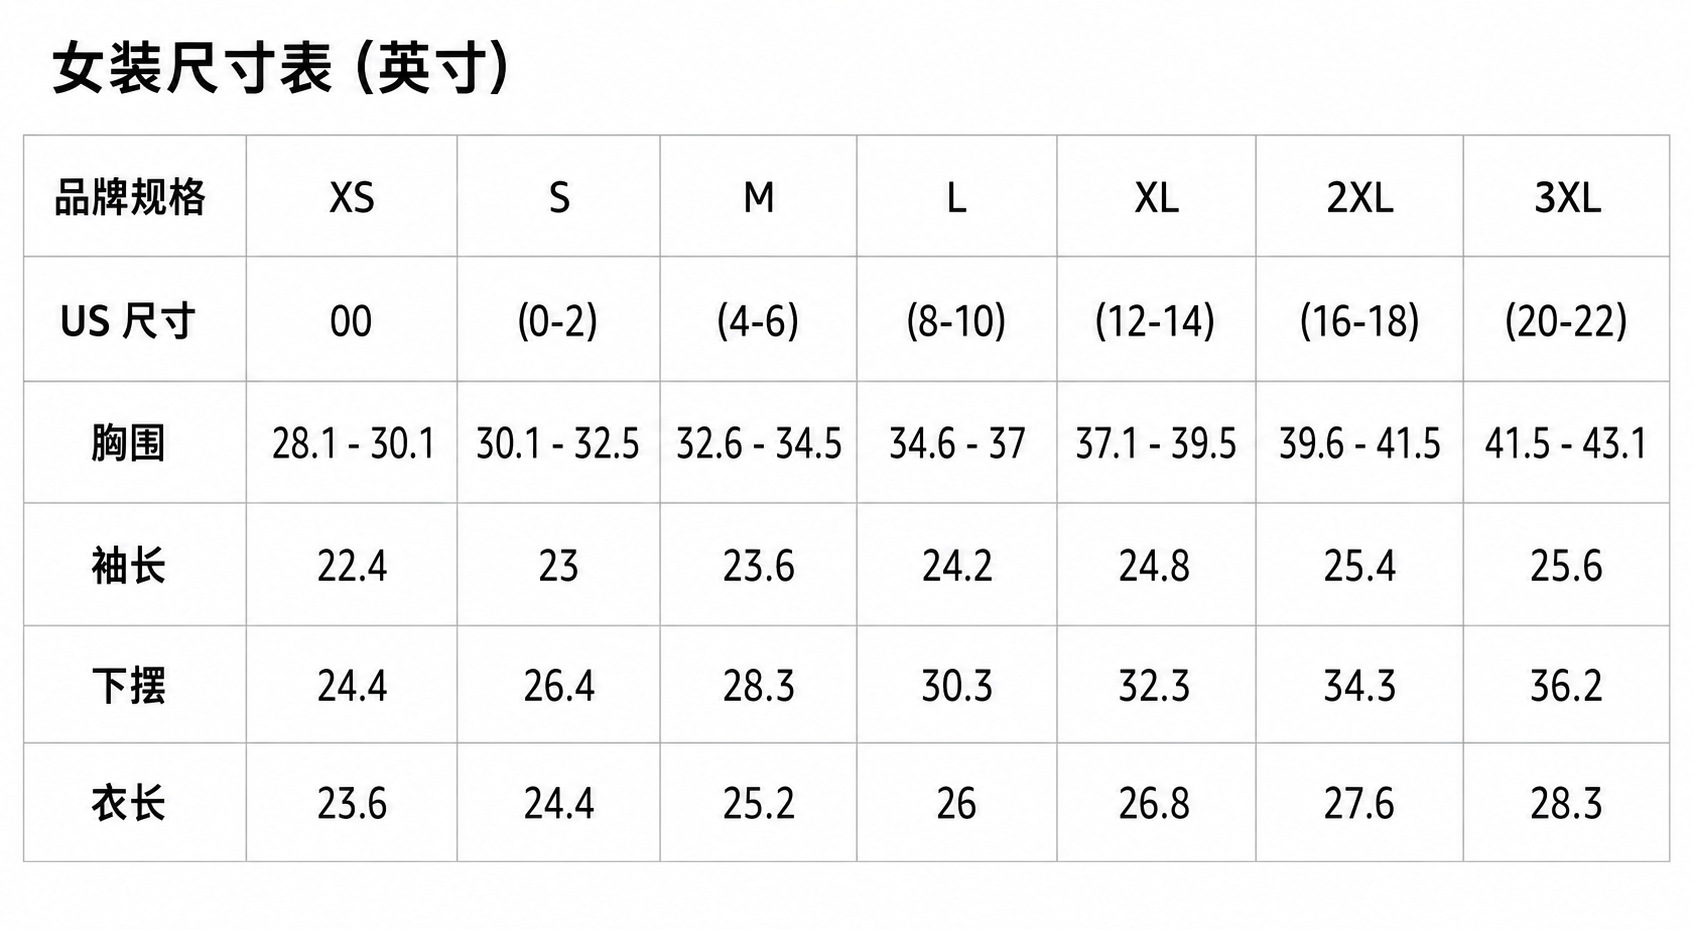The height and width of the screenshot is (929, 1693).
Task: Click hem value 36.2 for 3XL
Action: [1566, 687]
